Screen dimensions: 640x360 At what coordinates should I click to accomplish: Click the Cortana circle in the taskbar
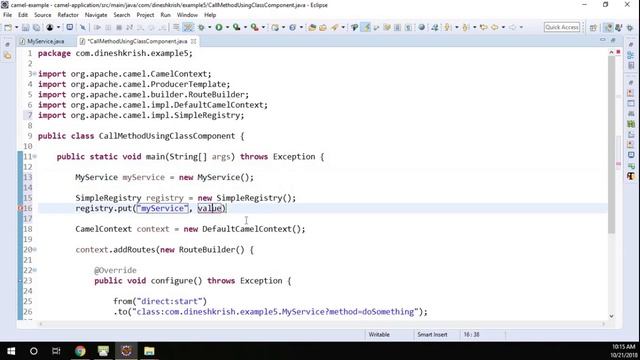pyautogui.click(x=34, y=351)
